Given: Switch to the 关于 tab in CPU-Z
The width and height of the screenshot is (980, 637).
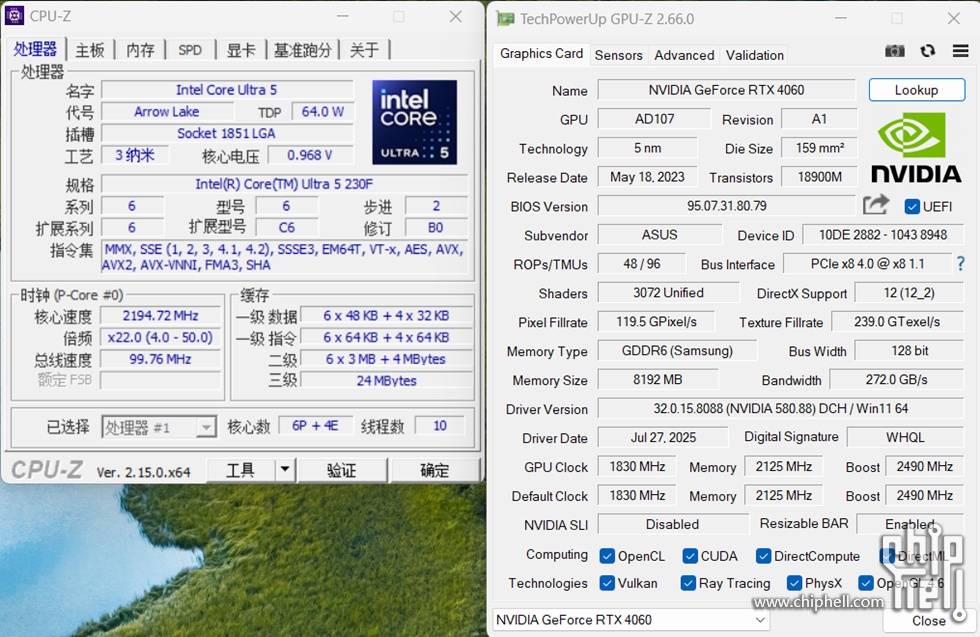Looking at the screenshot, I should (364, 50).
